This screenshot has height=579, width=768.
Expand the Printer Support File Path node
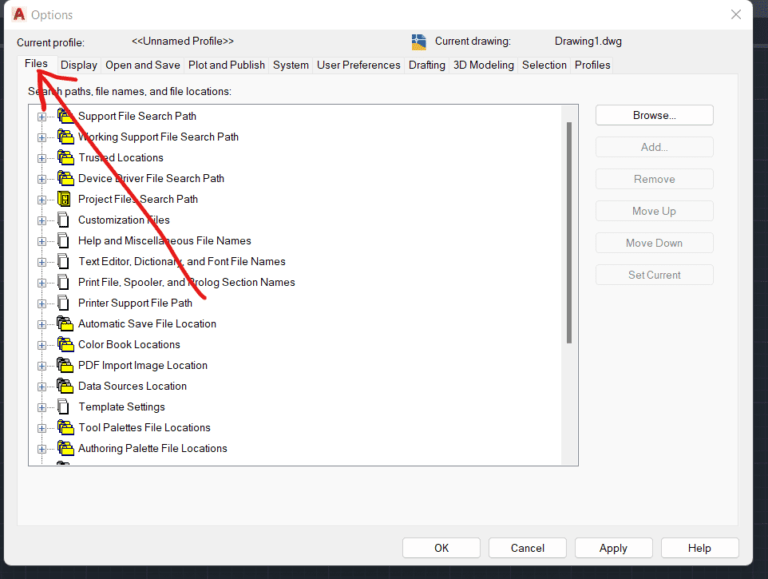(42, 304)
